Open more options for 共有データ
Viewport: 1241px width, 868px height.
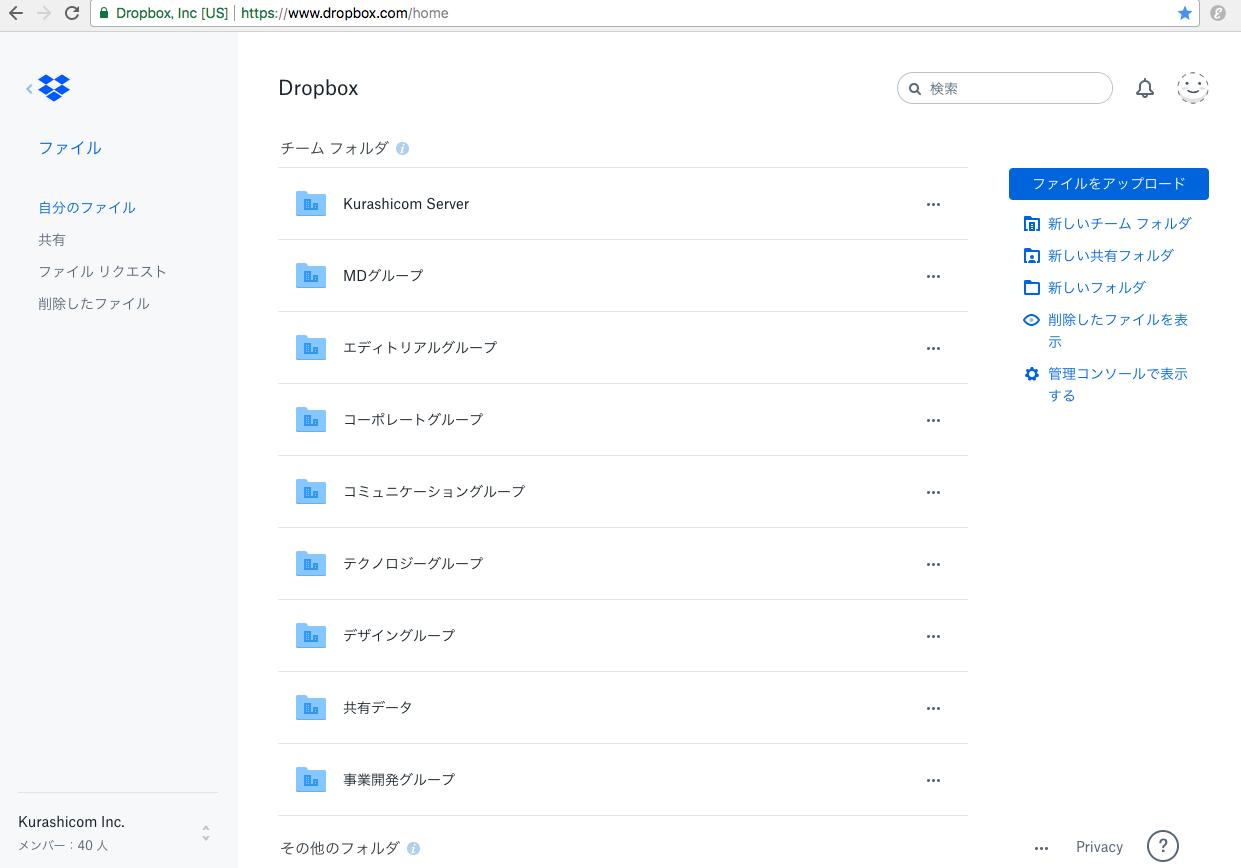tap(933, 708)
